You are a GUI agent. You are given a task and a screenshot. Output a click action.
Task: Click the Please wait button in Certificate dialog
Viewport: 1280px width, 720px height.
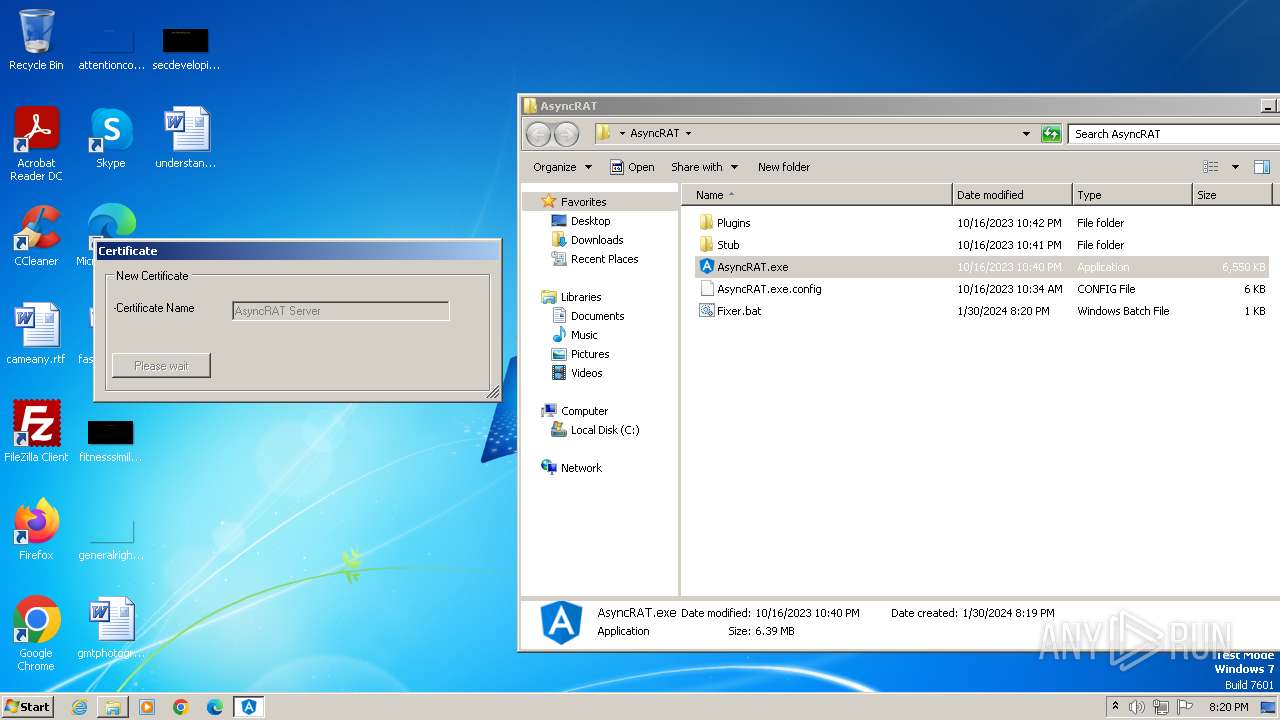click(x=161, y=366)
